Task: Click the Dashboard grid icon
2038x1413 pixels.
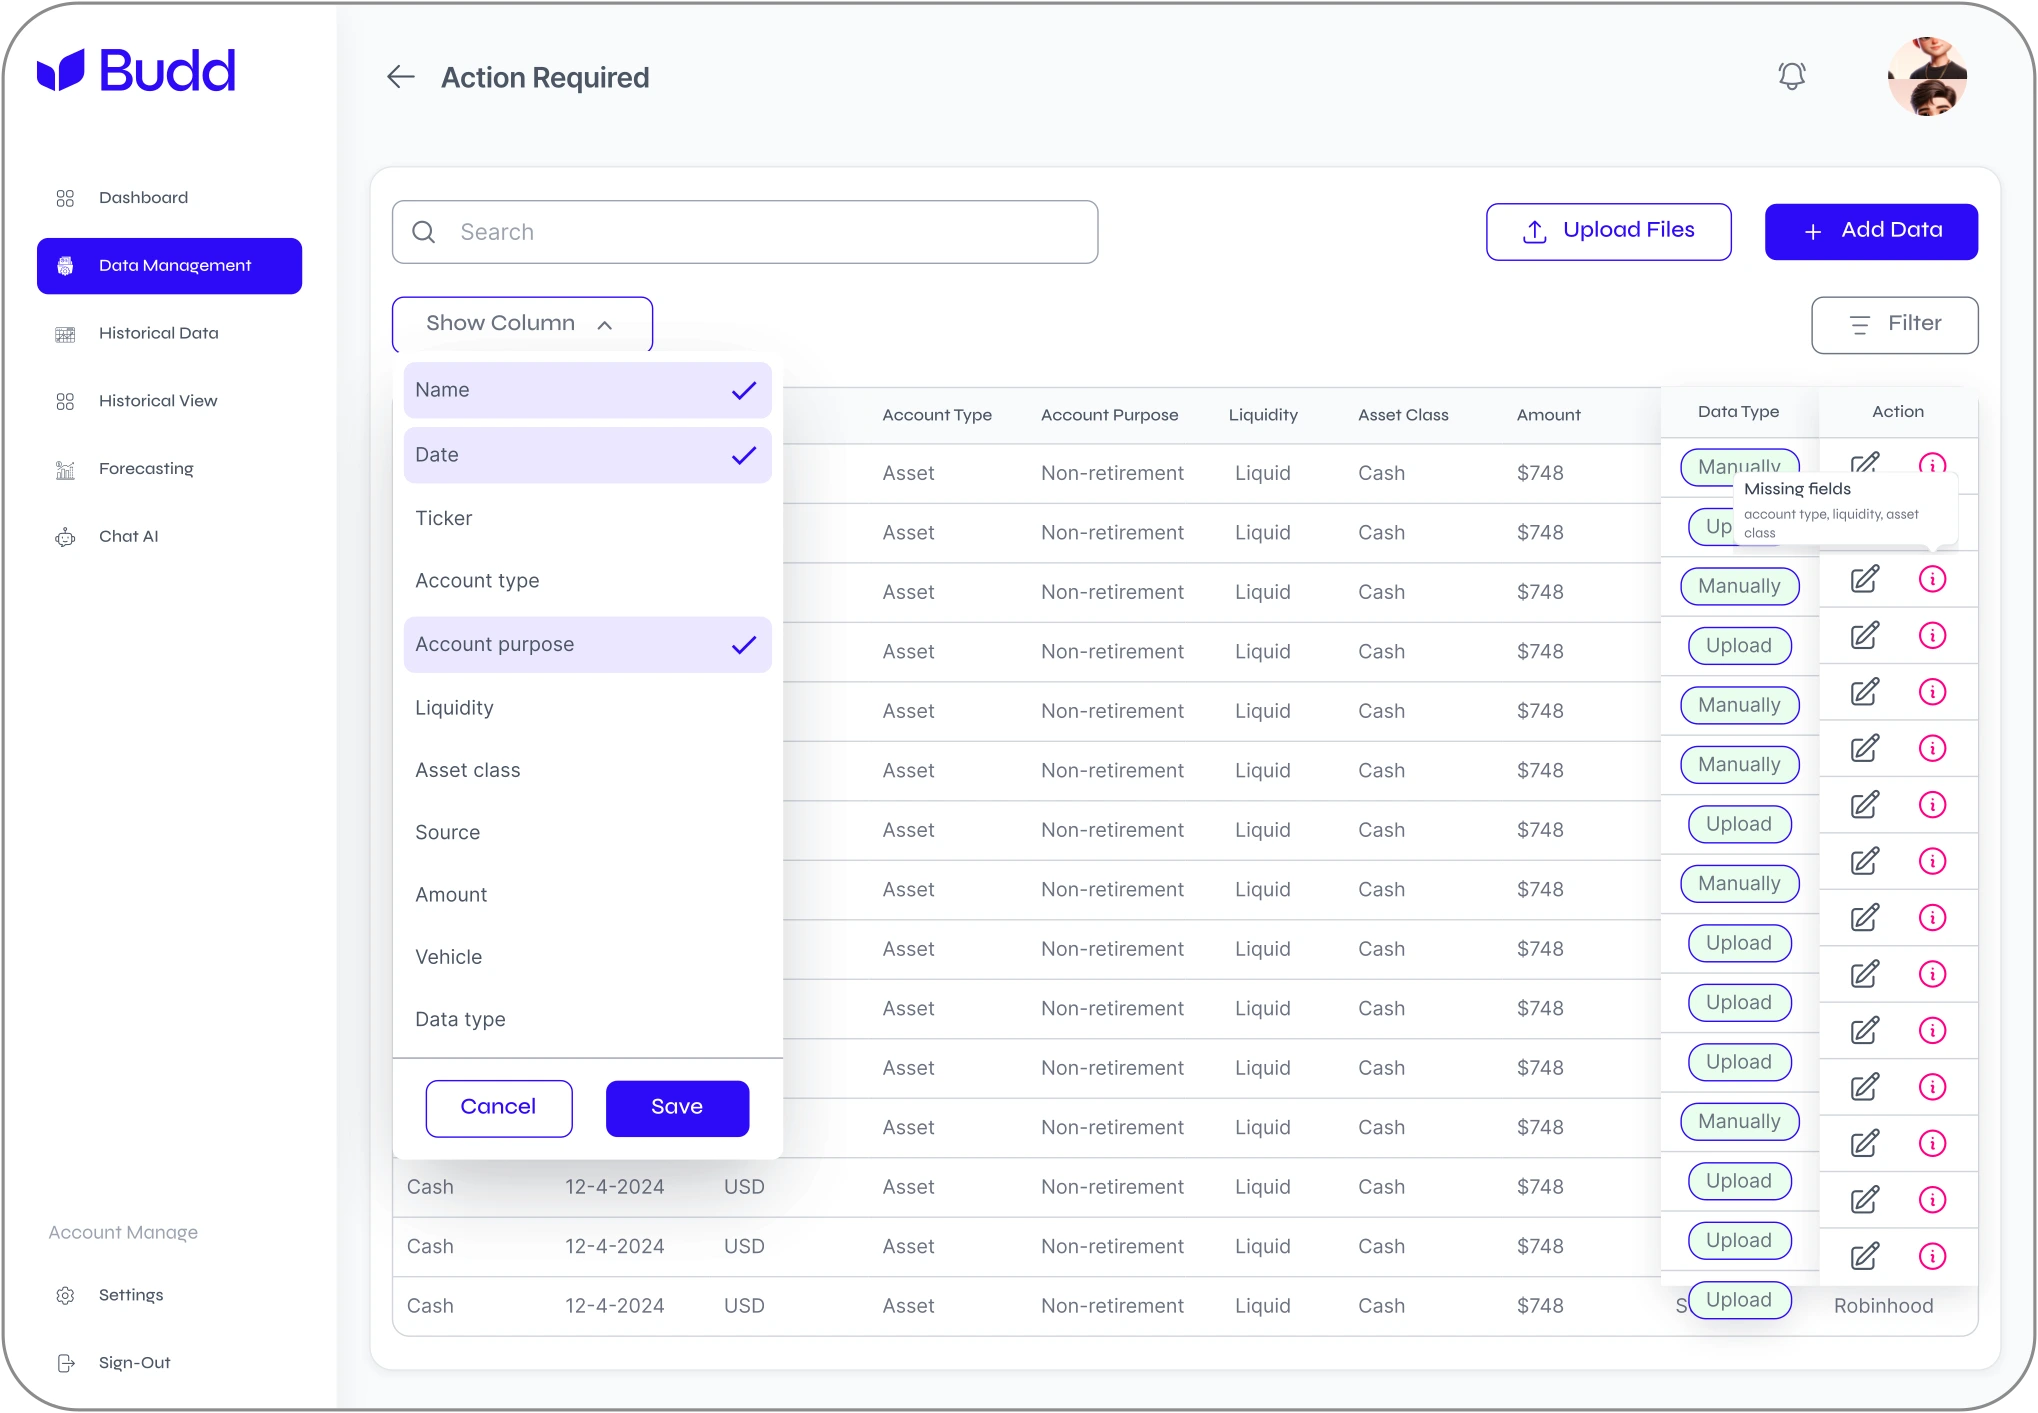Action: [x=65, y=198]
